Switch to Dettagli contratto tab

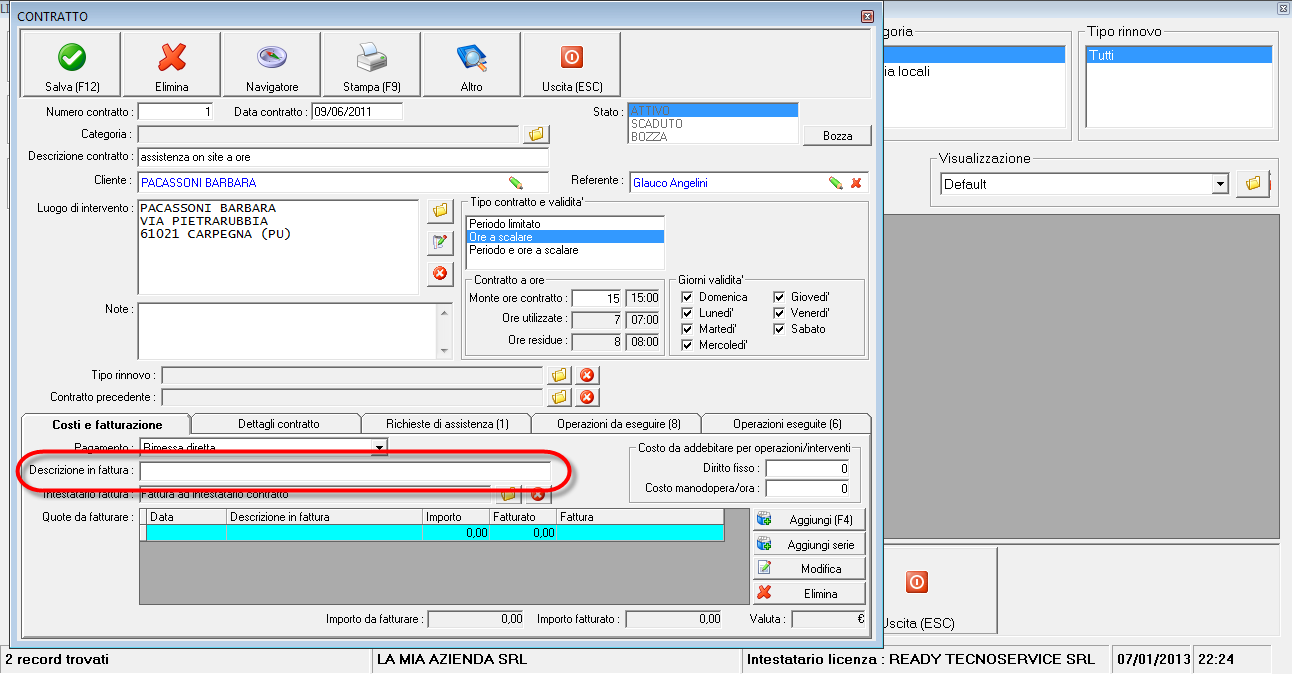coord(278,424)
